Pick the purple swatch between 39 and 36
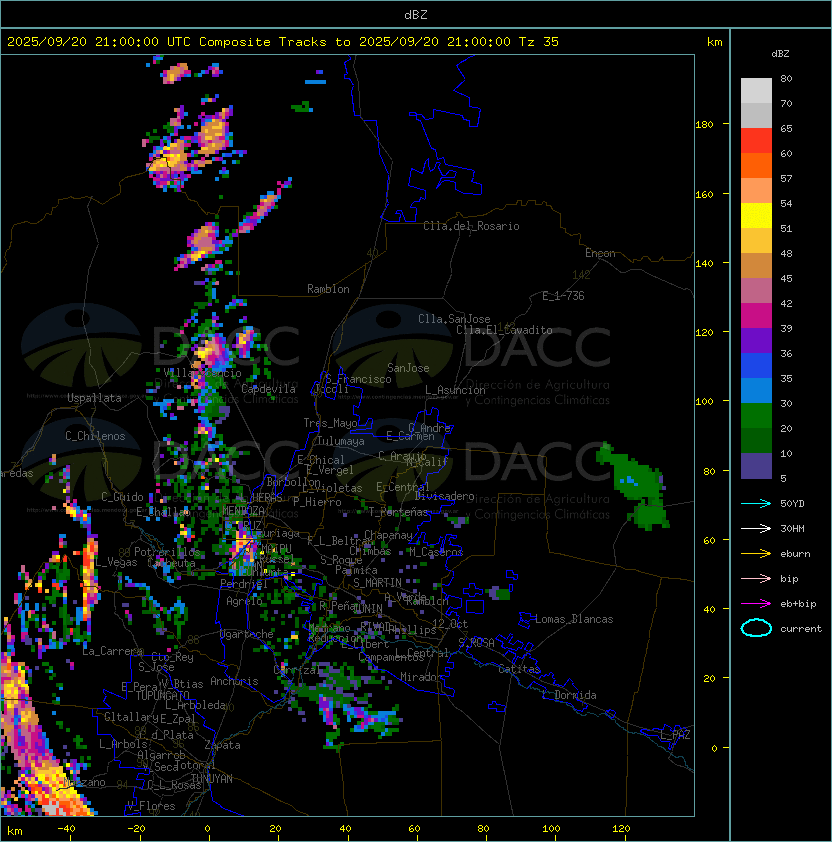The width and height of the screenshot is (832, 842). (756, 340)
